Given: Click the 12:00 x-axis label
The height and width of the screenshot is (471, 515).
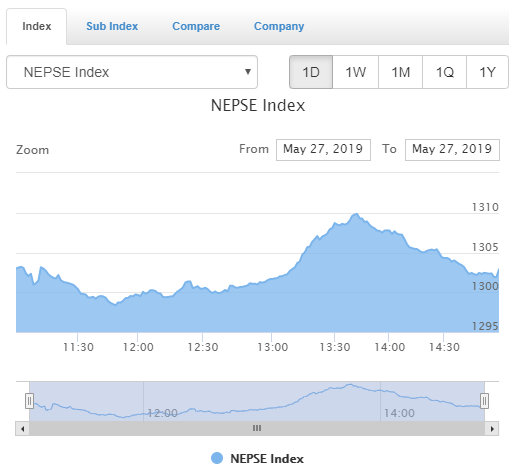Looking at the screenshot, I should pos(138,347).
